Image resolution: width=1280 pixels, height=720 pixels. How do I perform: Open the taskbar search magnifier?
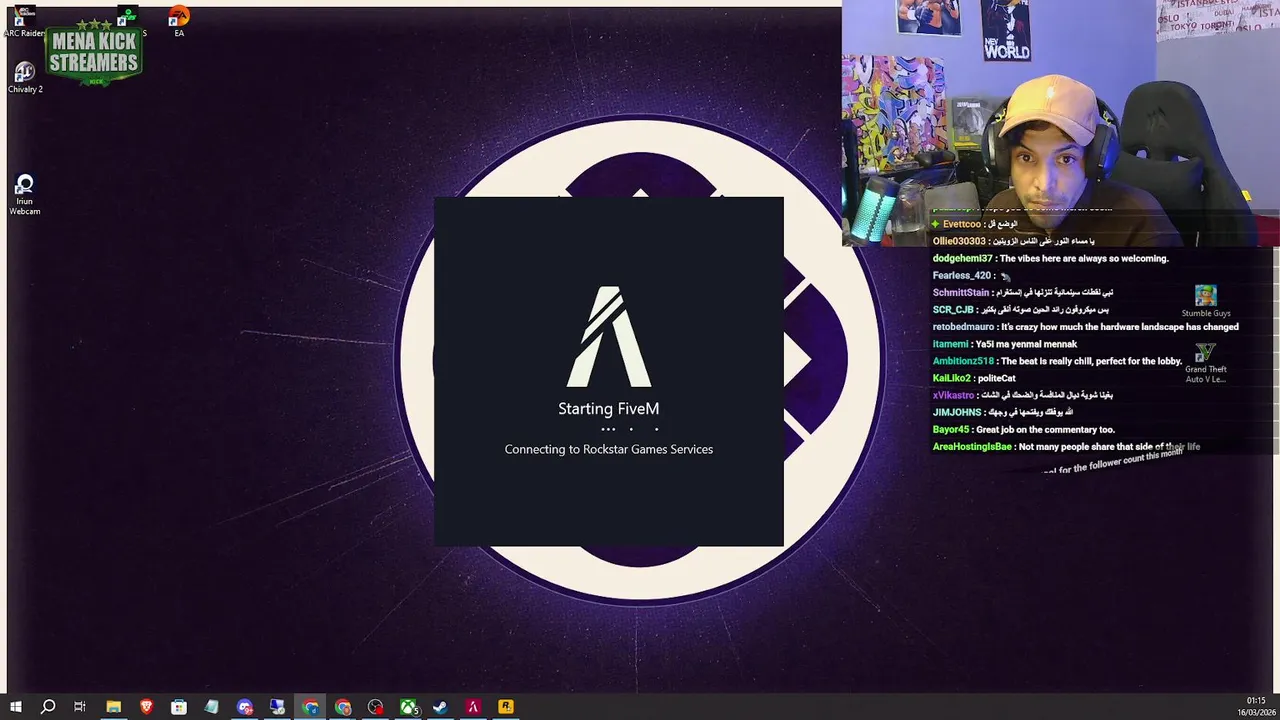(48, 707)
